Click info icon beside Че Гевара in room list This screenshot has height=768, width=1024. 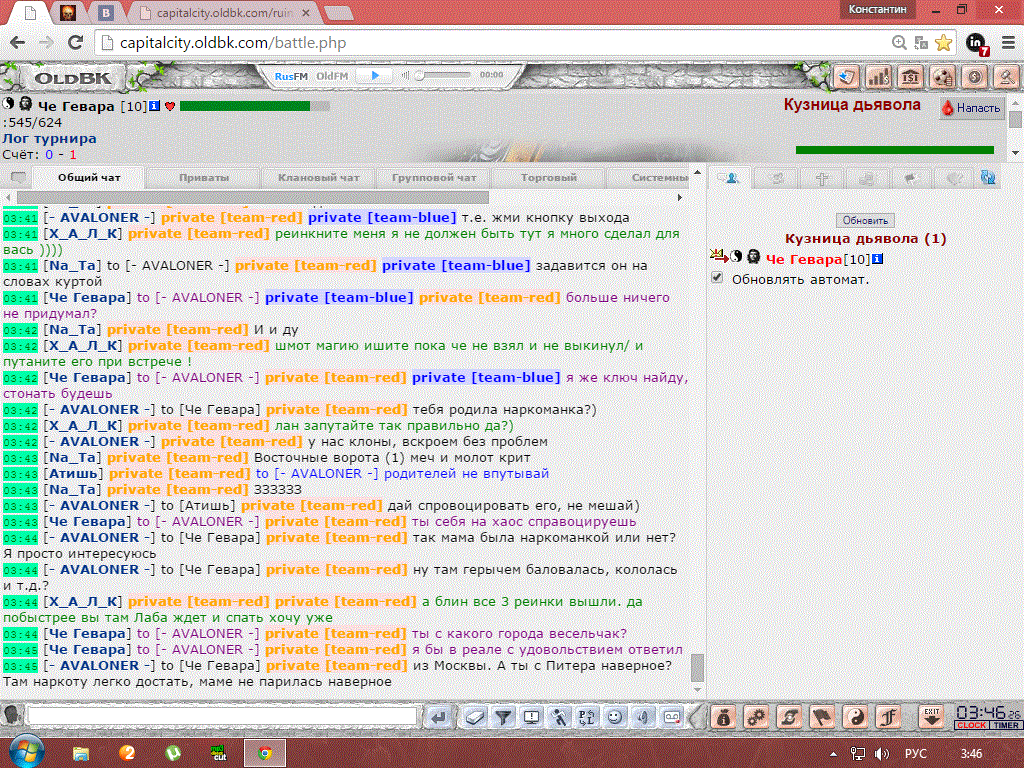pyautogui.click(x=878, y=259)
